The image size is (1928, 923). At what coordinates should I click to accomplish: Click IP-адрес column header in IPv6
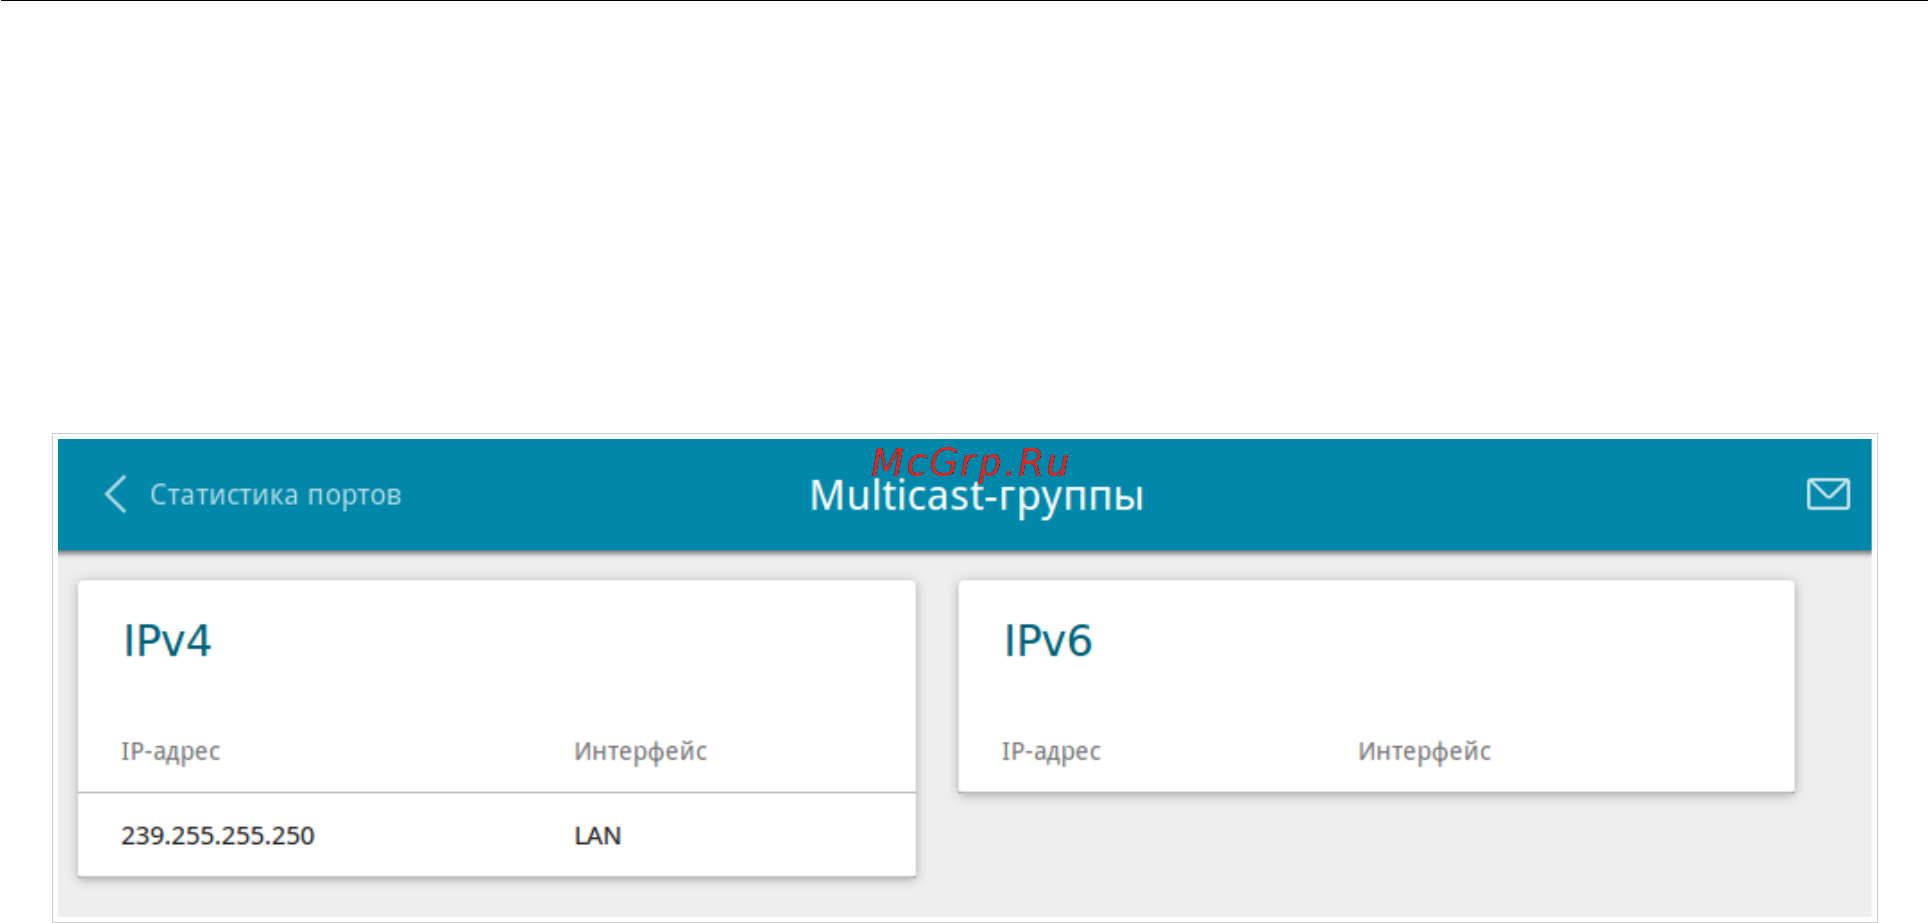(x=1051, y=751)
